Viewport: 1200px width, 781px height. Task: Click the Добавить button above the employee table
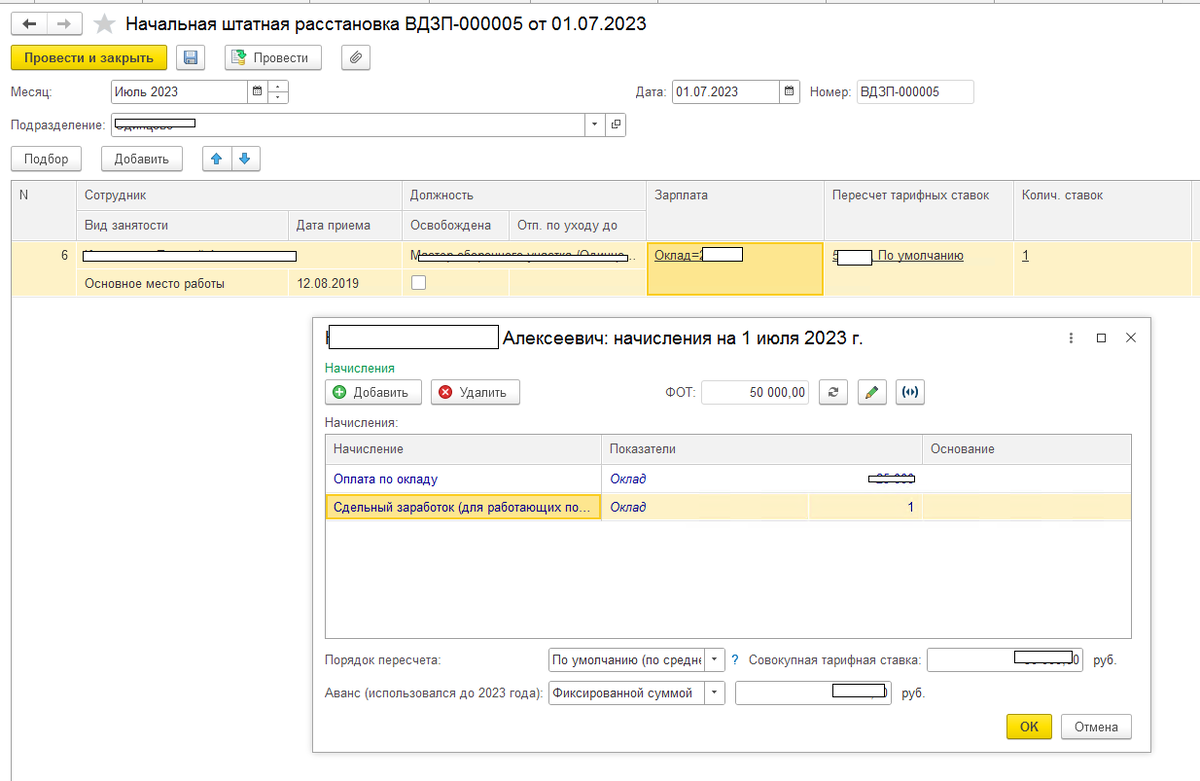[142, 159]
